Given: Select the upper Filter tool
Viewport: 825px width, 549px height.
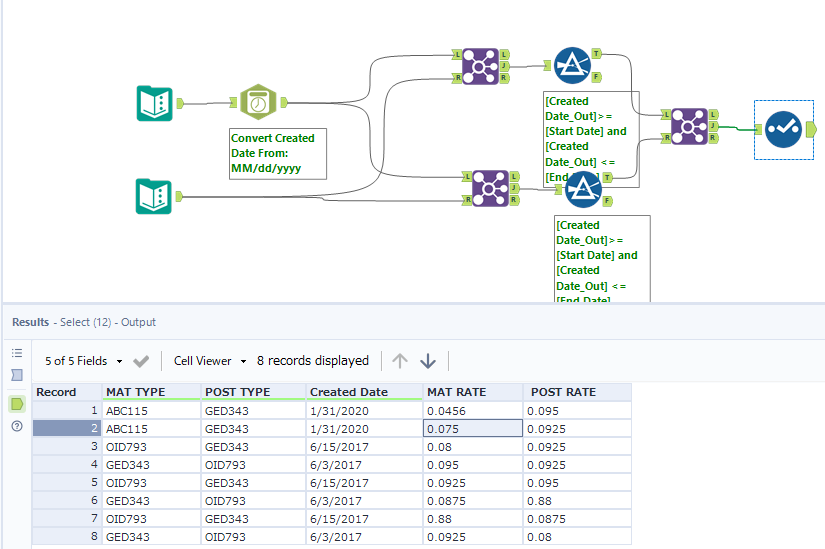Looking at the screenshot, I should [x=571, y=64].
